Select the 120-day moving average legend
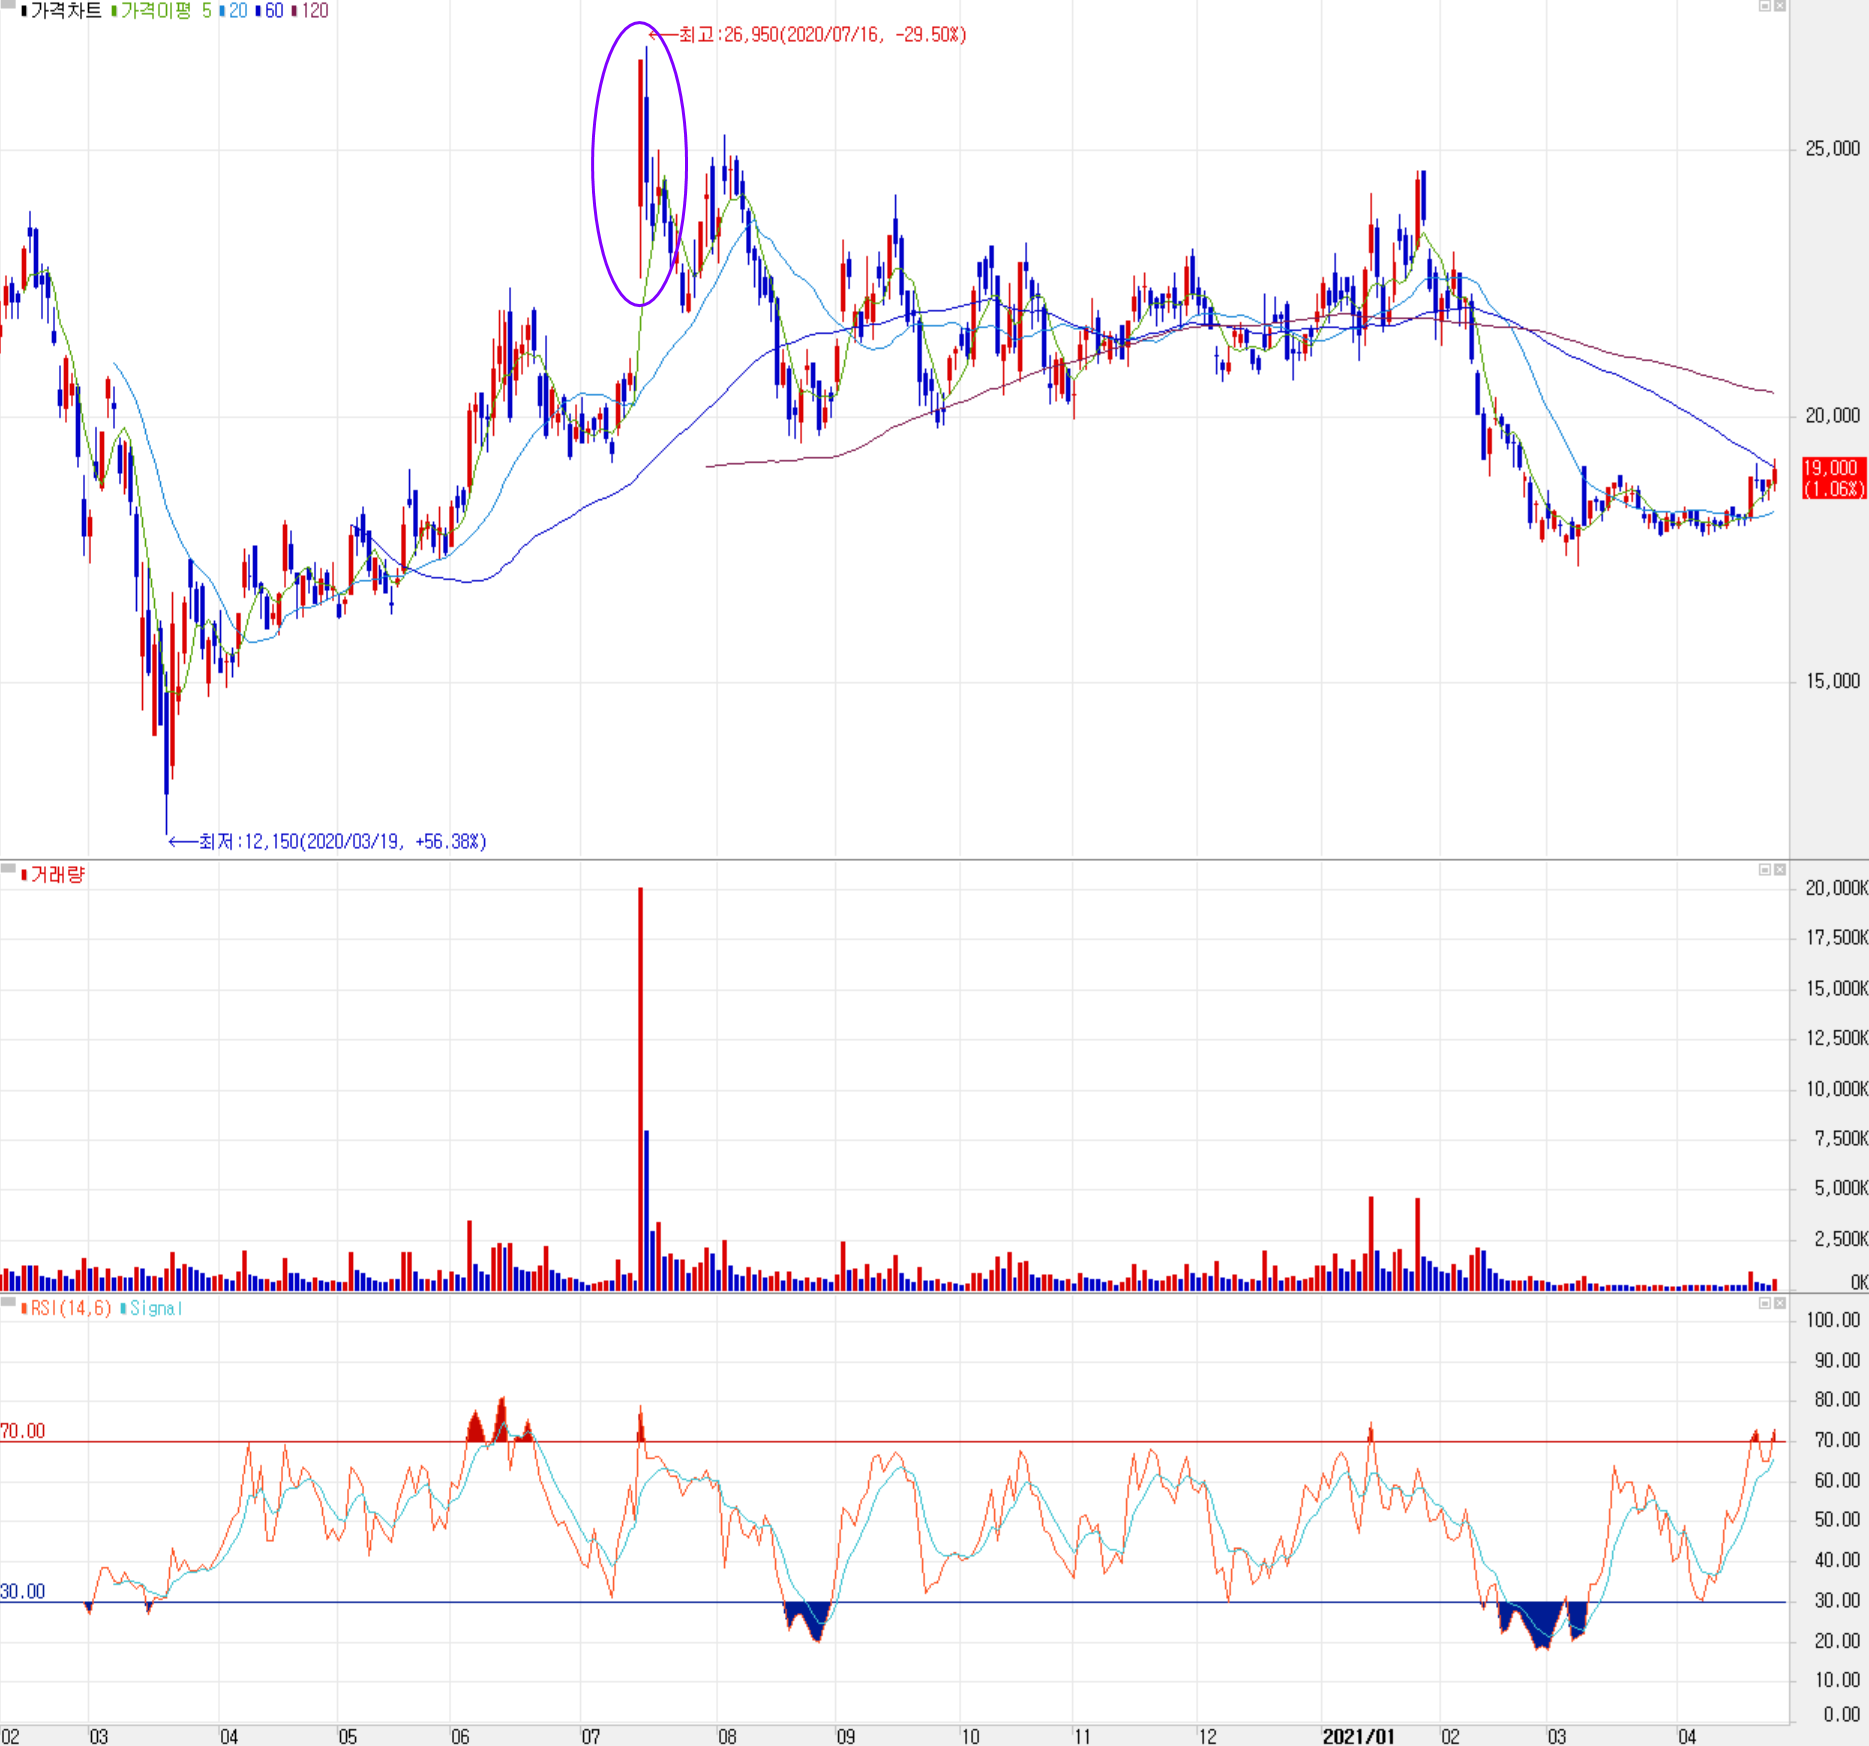1869x1746 pixels. (x=314, y=11)
